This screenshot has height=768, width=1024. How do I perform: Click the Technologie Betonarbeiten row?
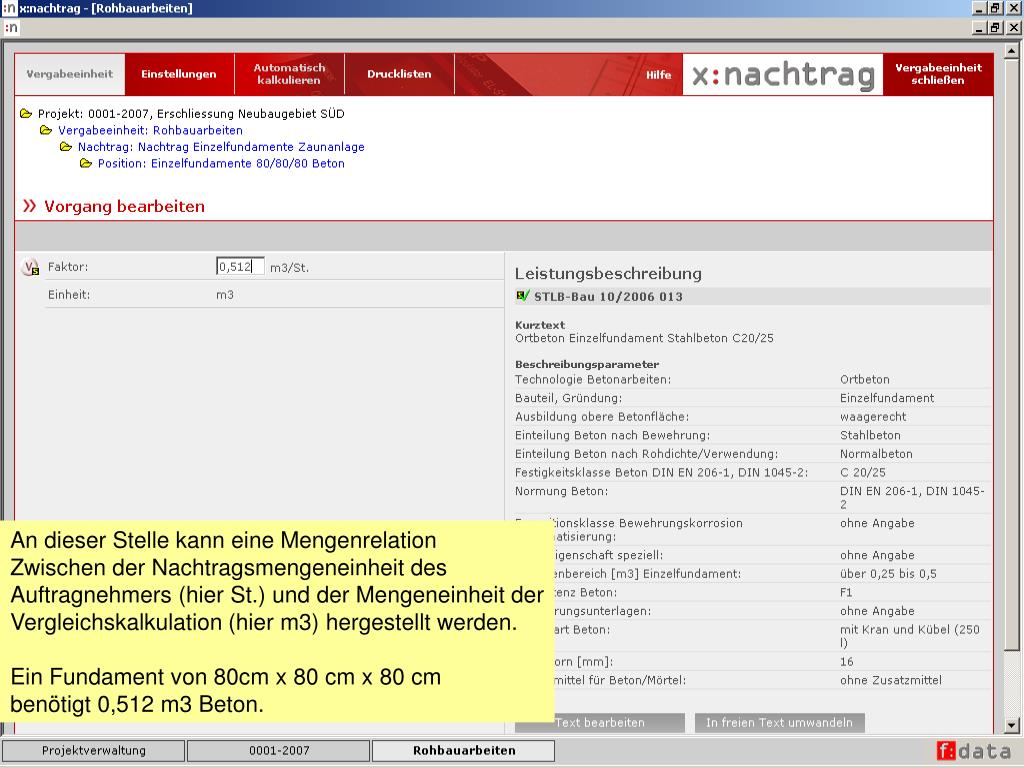click(752, 379)
